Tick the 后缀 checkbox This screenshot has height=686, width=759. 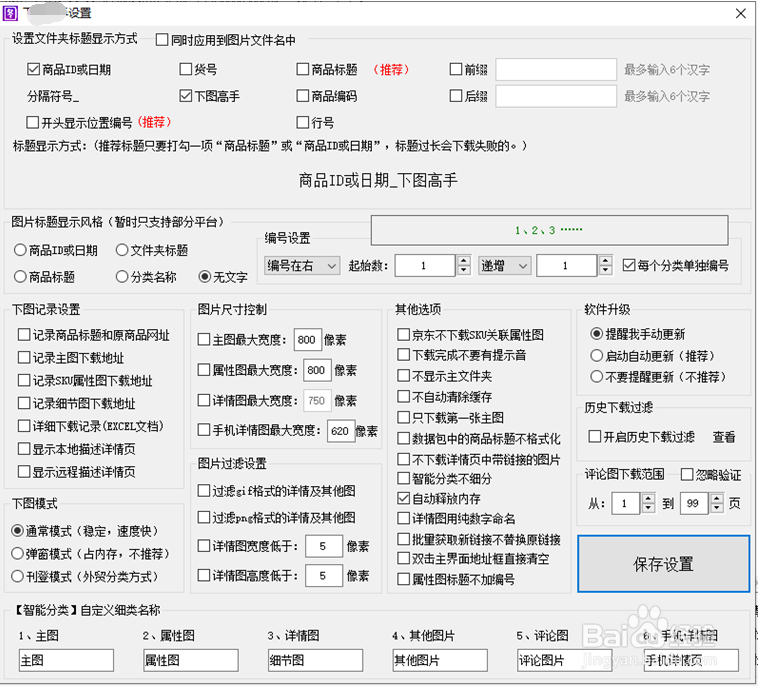pyautogui.click(x=455, y=96)
